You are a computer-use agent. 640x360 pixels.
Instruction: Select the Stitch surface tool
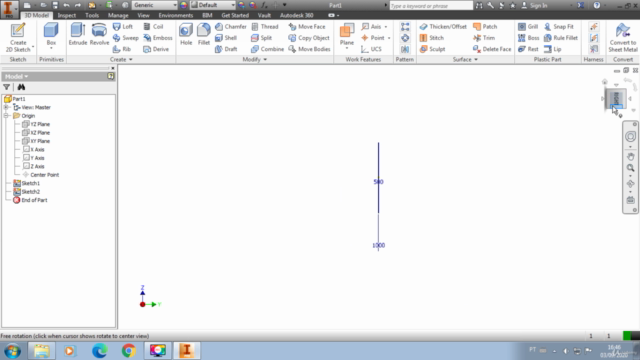pos(431,38)
